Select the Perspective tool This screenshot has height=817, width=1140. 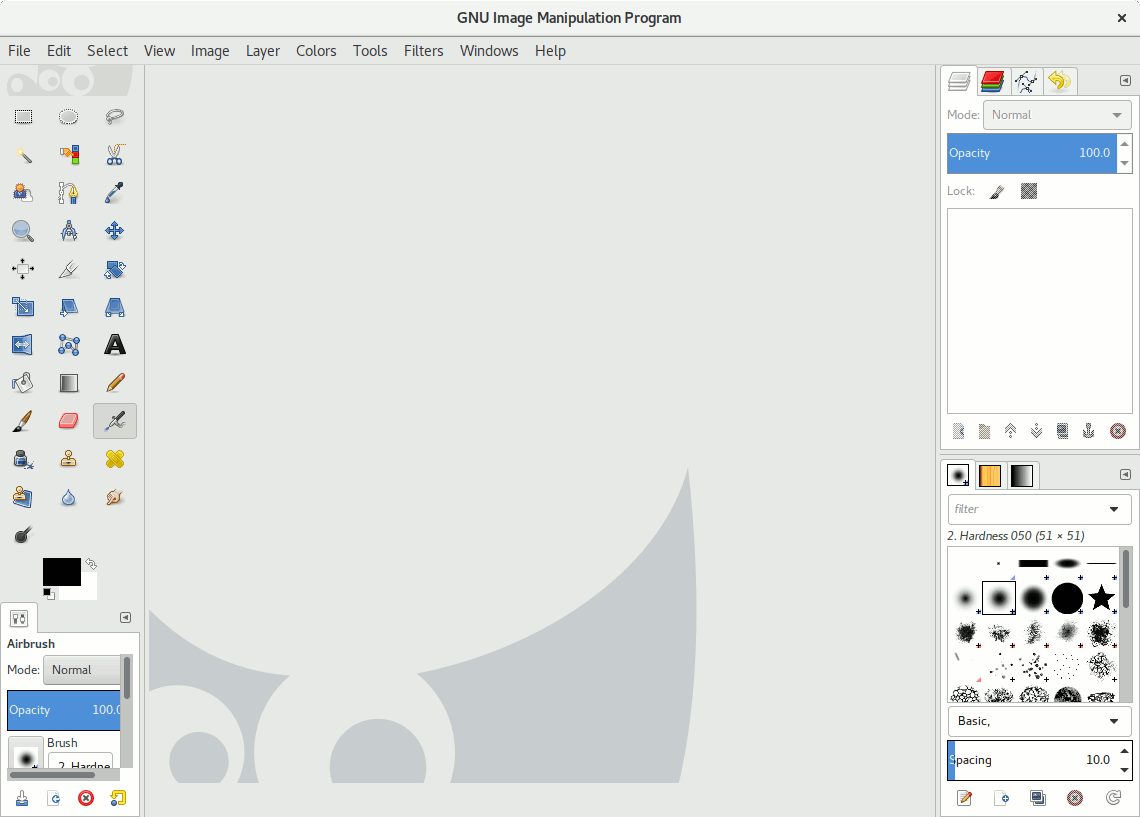tap(114, 307)
